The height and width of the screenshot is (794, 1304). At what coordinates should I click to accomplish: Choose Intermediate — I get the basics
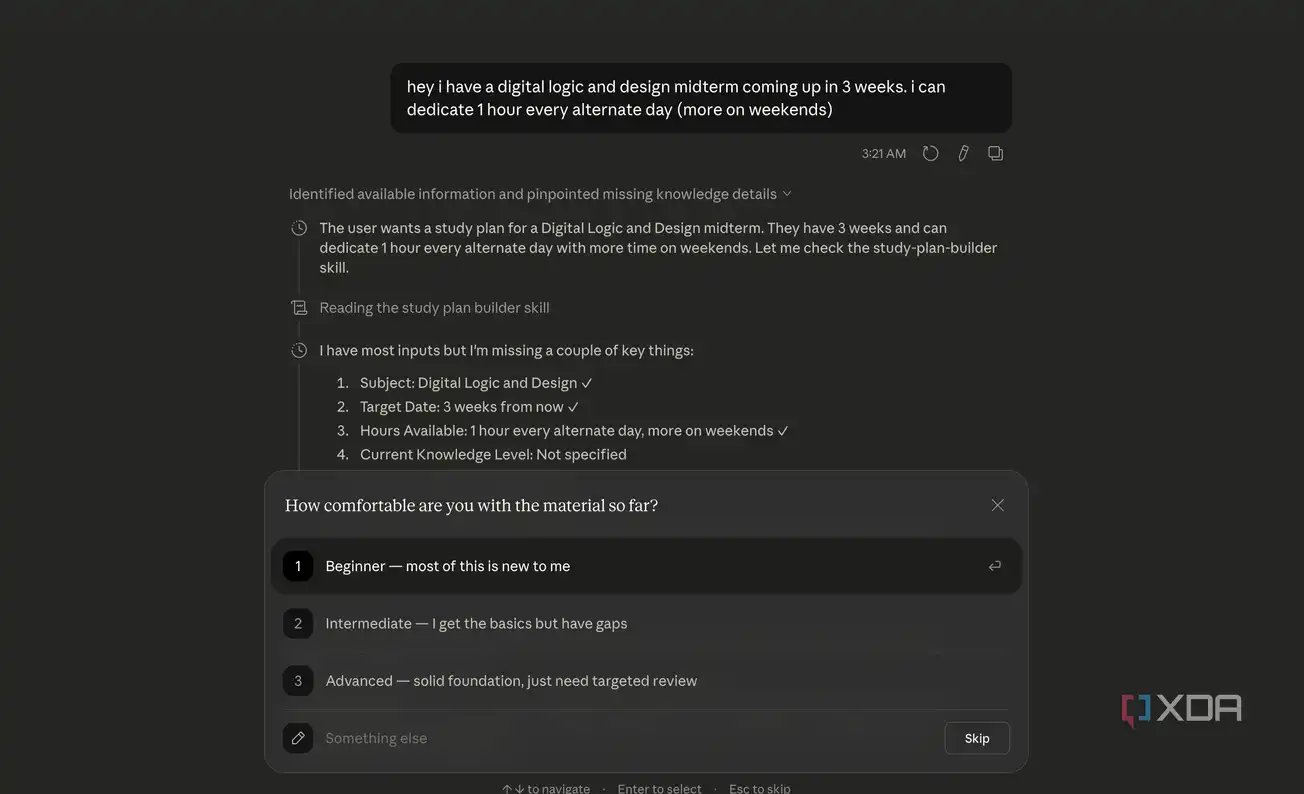tap(646, 623)
